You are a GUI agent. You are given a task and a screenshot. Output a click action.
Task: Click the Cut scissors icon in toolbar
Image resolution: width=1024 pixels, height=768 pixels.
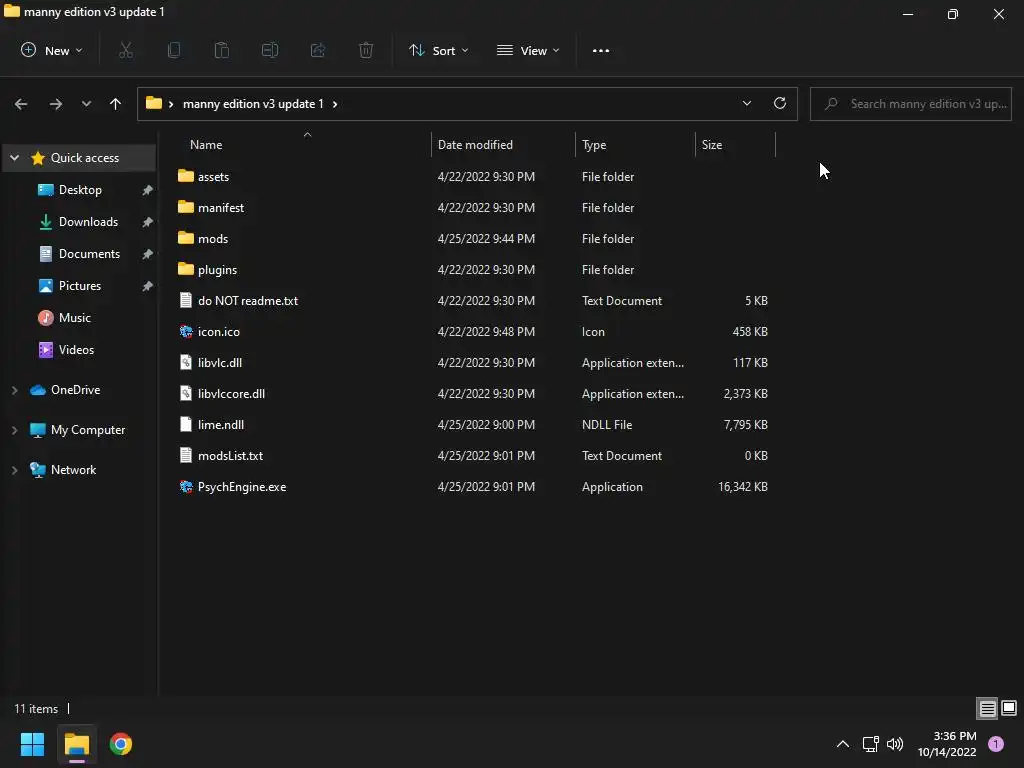[126, 50]
